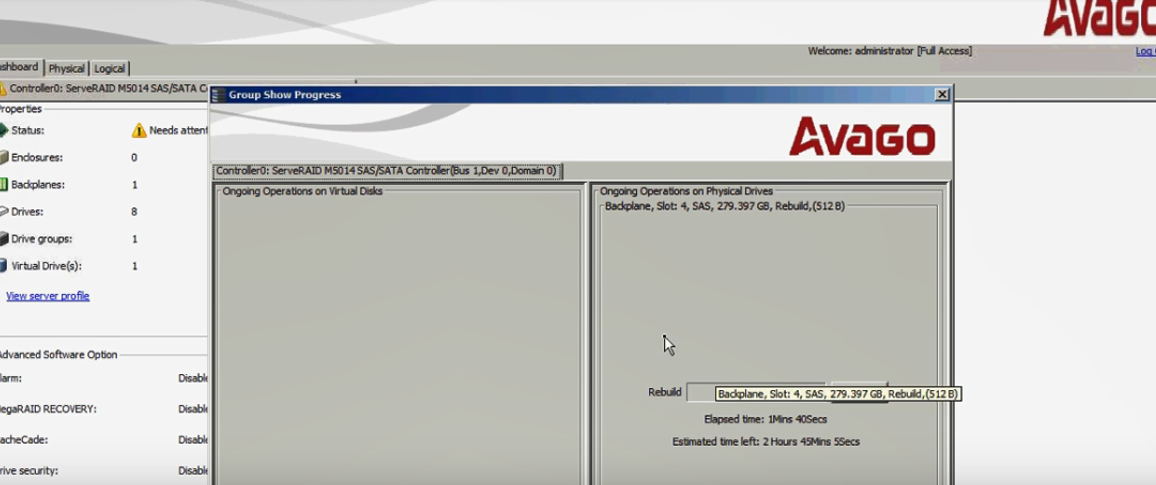
Task: Click the Controller0 ServeRAID header in the main window
Action: [108, 88]
